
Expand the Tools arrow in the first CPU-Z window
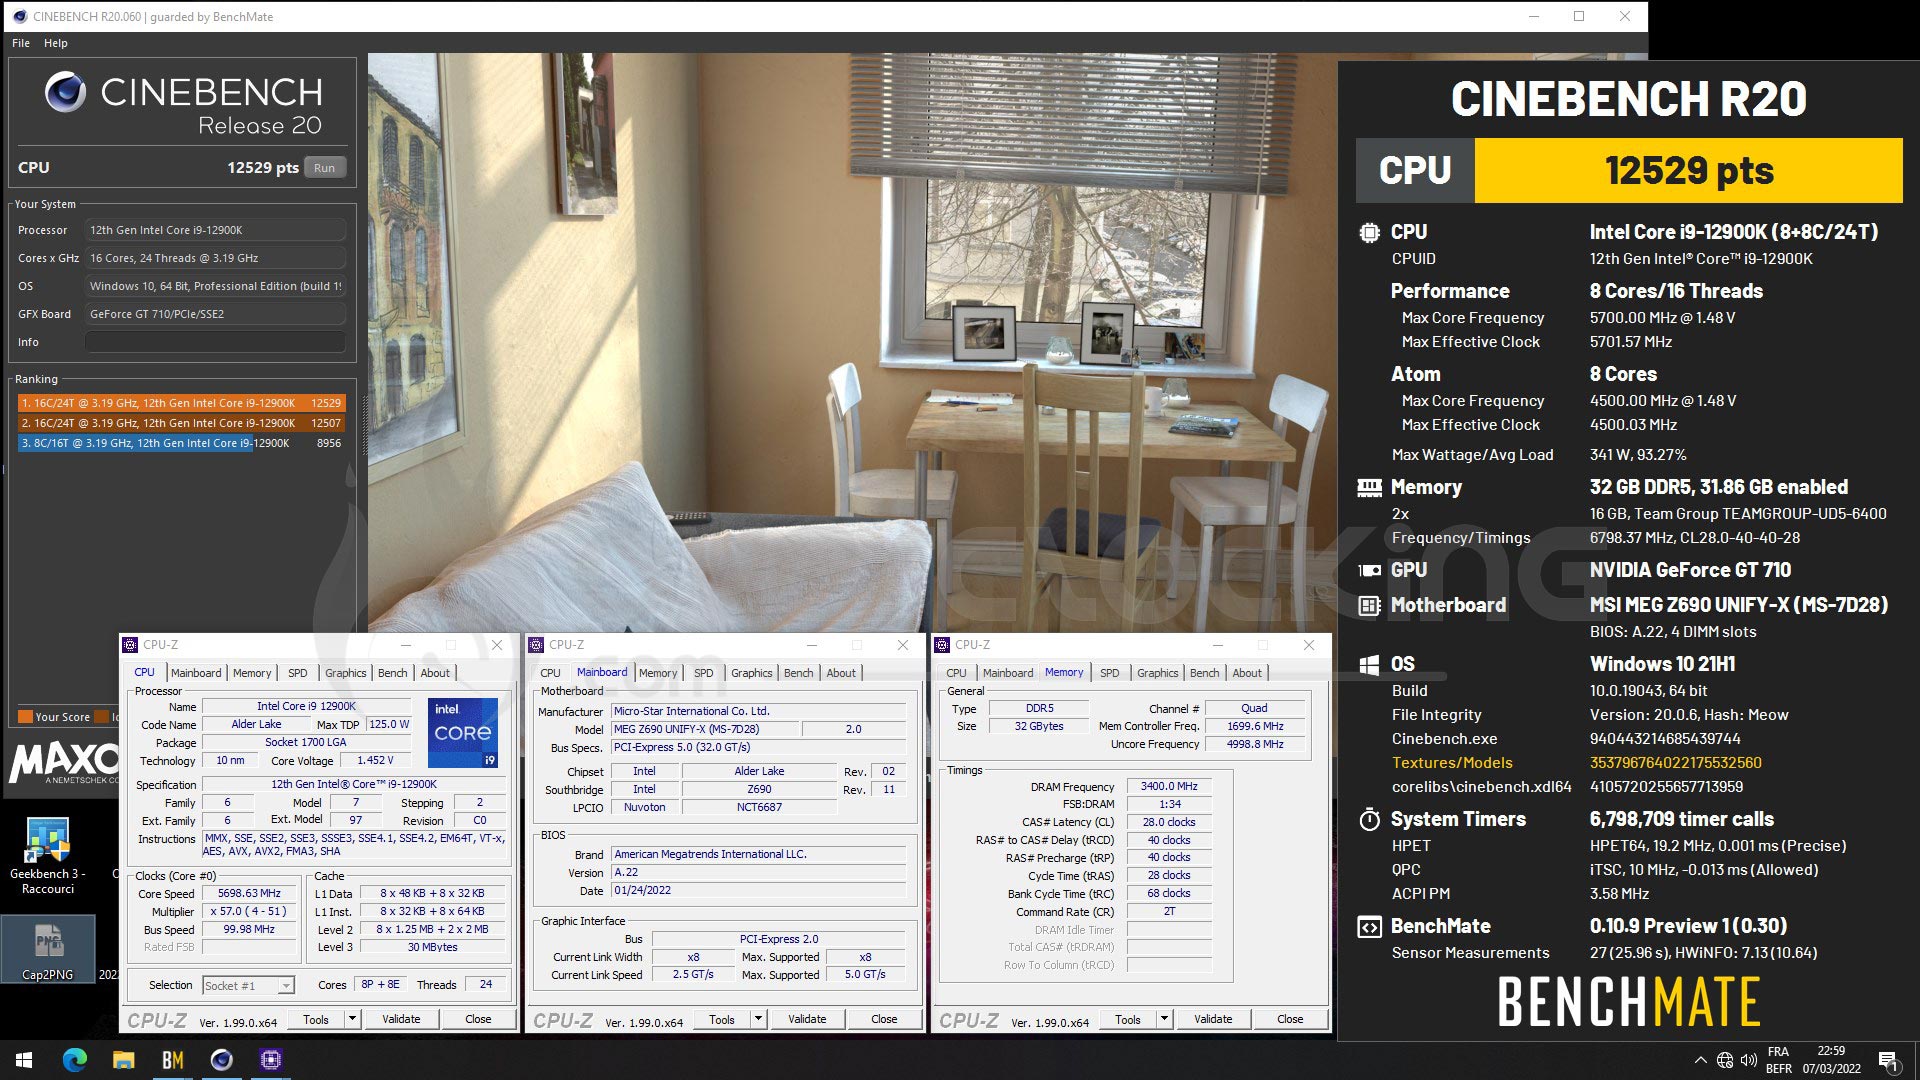point(352,1020)
